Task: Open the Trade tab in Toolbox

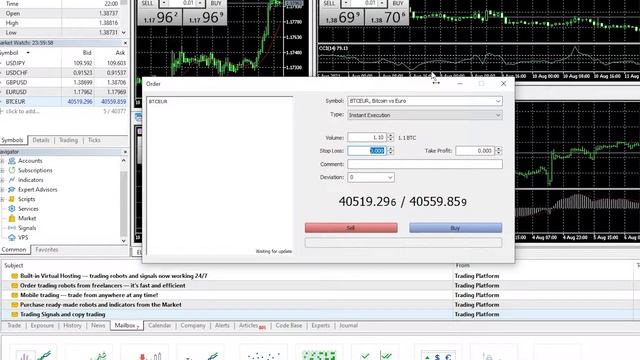Action: [14, 326]
